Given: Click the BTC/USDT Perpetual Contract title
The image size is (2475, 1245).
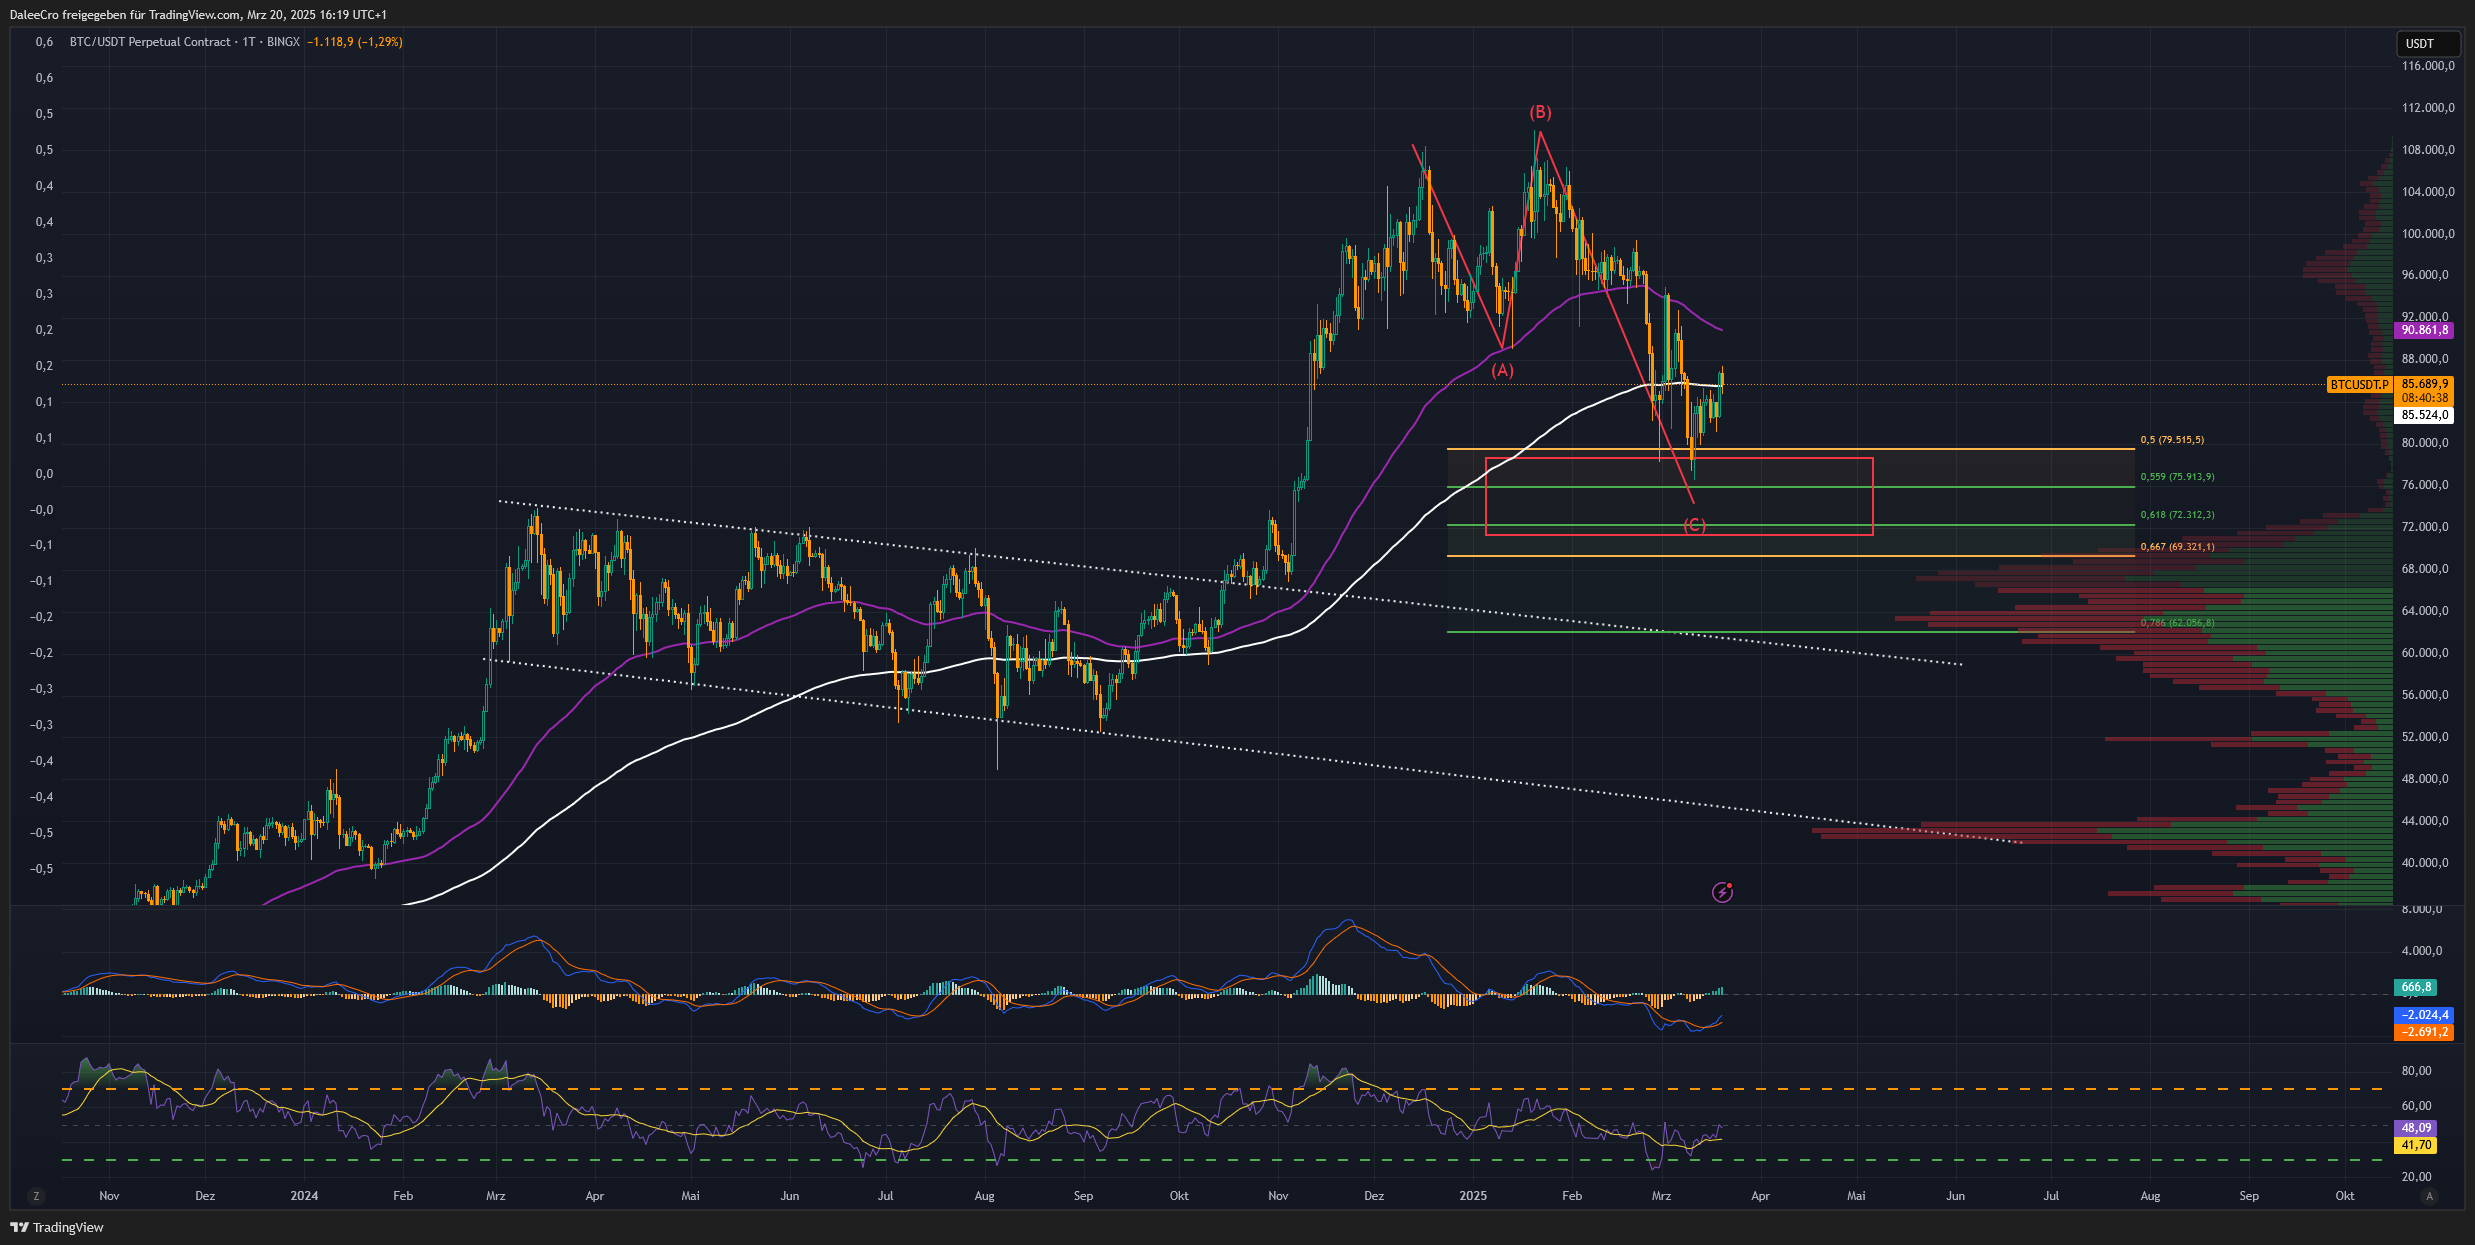Looking at the screenshot, I should (150, 42).
